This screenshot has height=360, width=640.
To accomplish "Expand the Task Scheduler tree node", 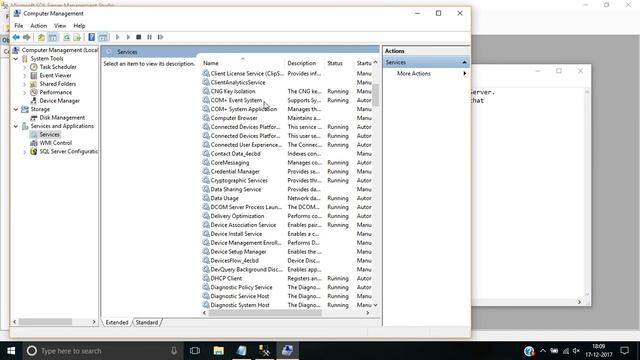I will tap(24, 67).
